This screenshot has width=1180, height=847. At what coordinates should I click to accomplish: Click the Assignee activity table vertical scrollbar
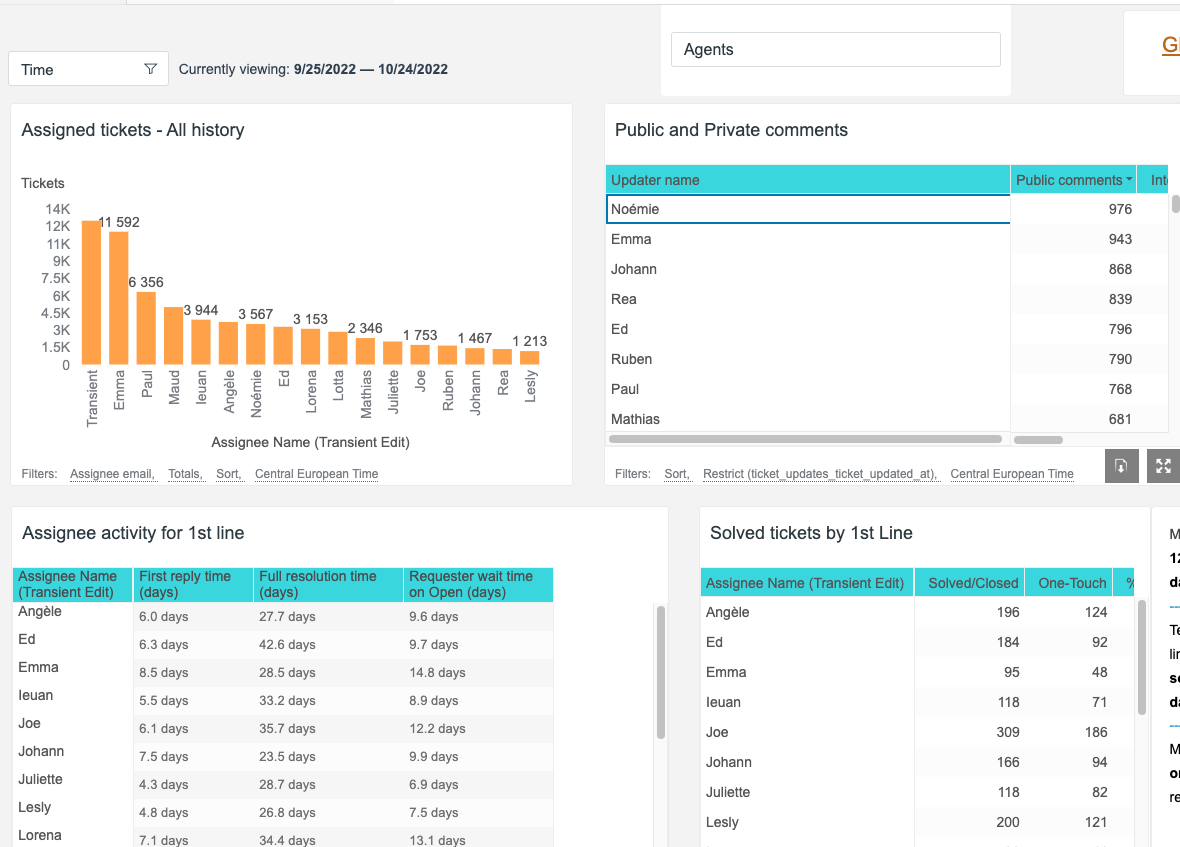point(660,672)
